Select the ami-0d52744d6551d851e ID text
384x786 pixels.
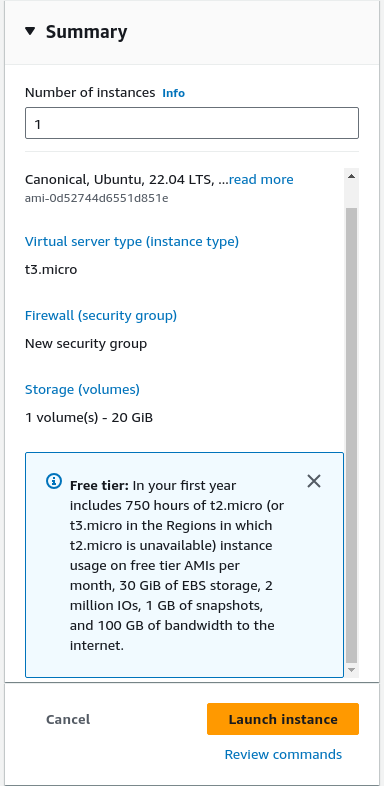97,198
